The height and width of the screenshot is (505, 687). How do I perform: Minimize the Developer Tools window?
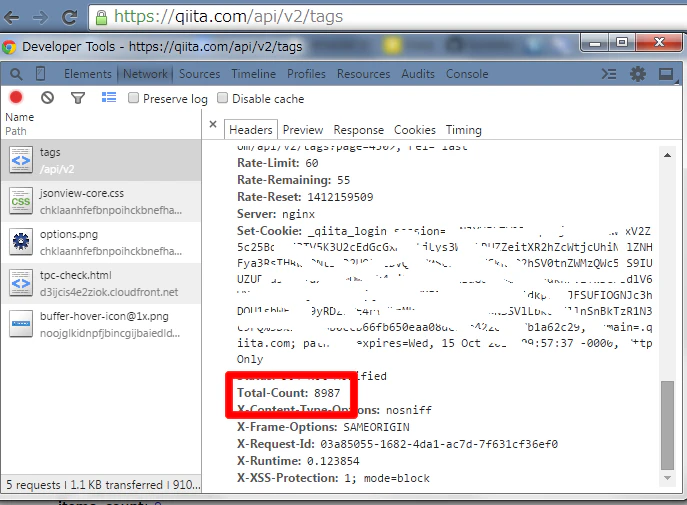595,42
